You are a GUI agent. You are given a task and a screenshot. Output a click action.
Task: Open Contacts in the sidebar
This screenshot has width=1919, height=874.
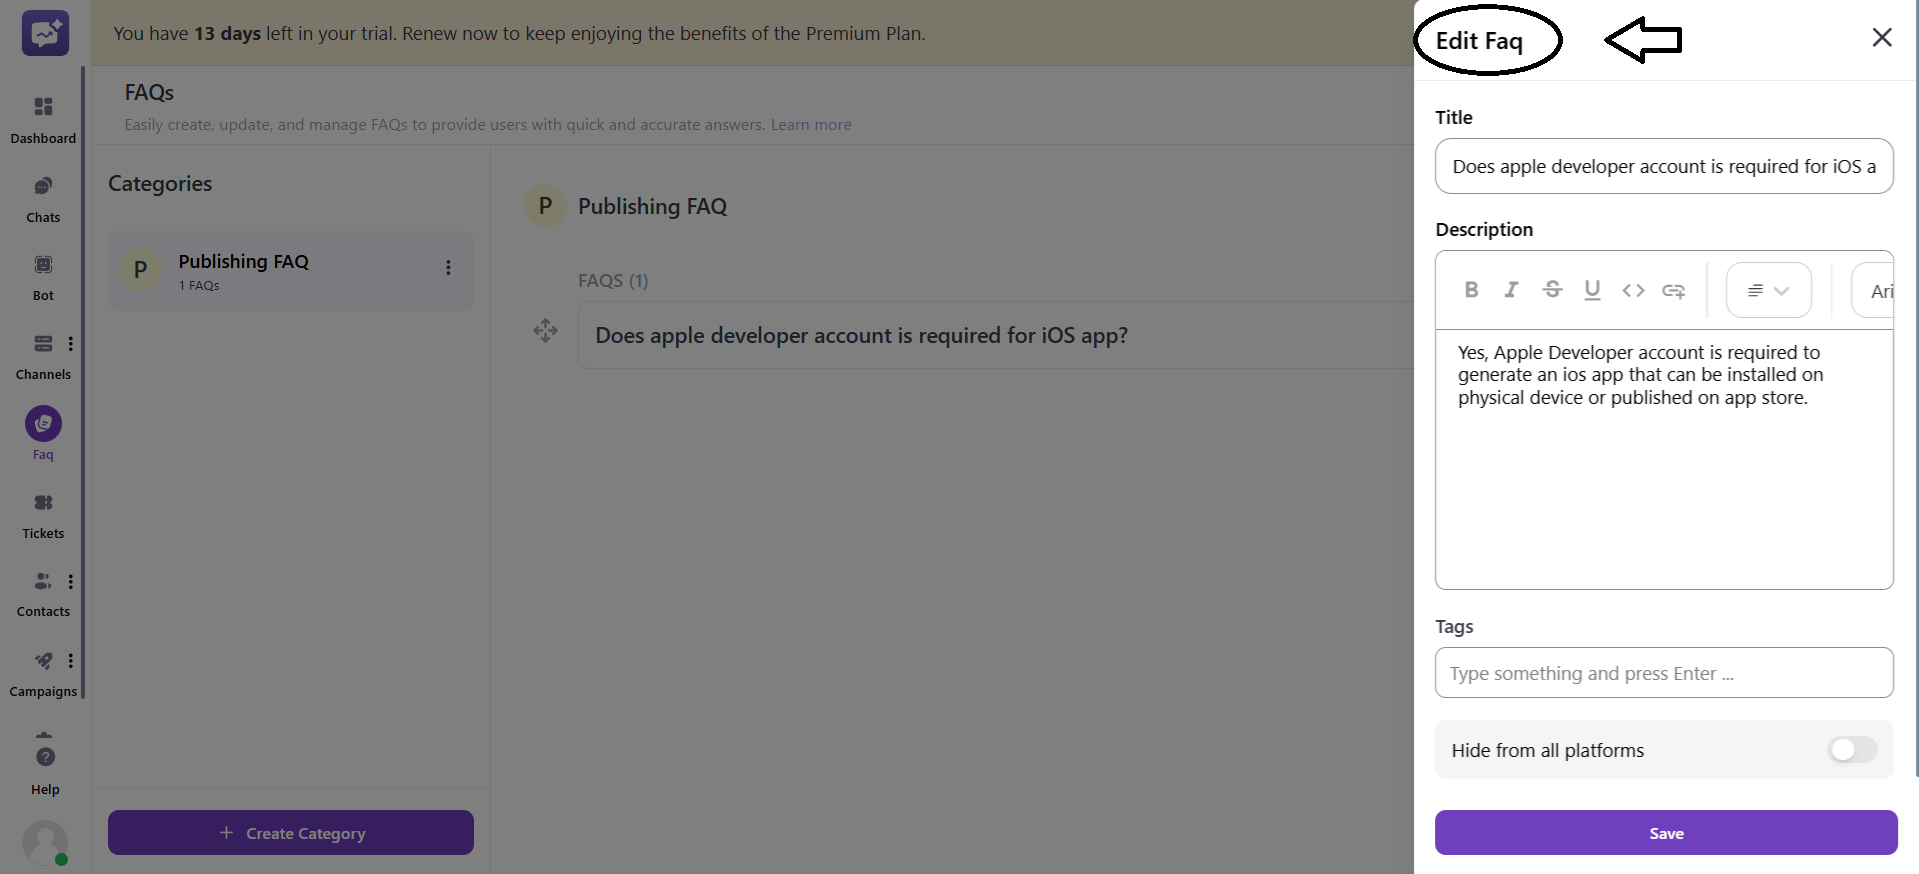point(43,593)
